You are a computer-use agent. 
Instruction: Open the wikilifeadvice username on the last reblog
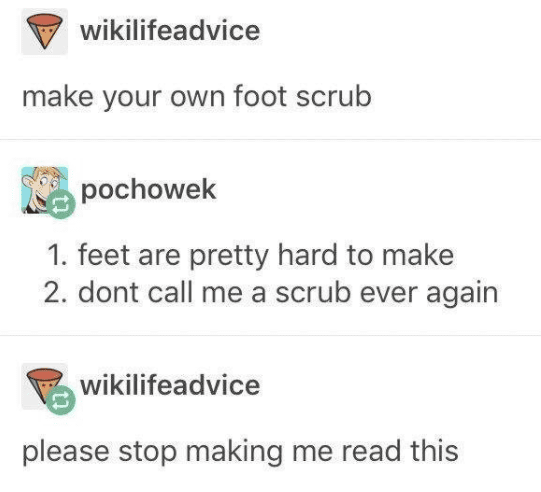click(170, 385)
